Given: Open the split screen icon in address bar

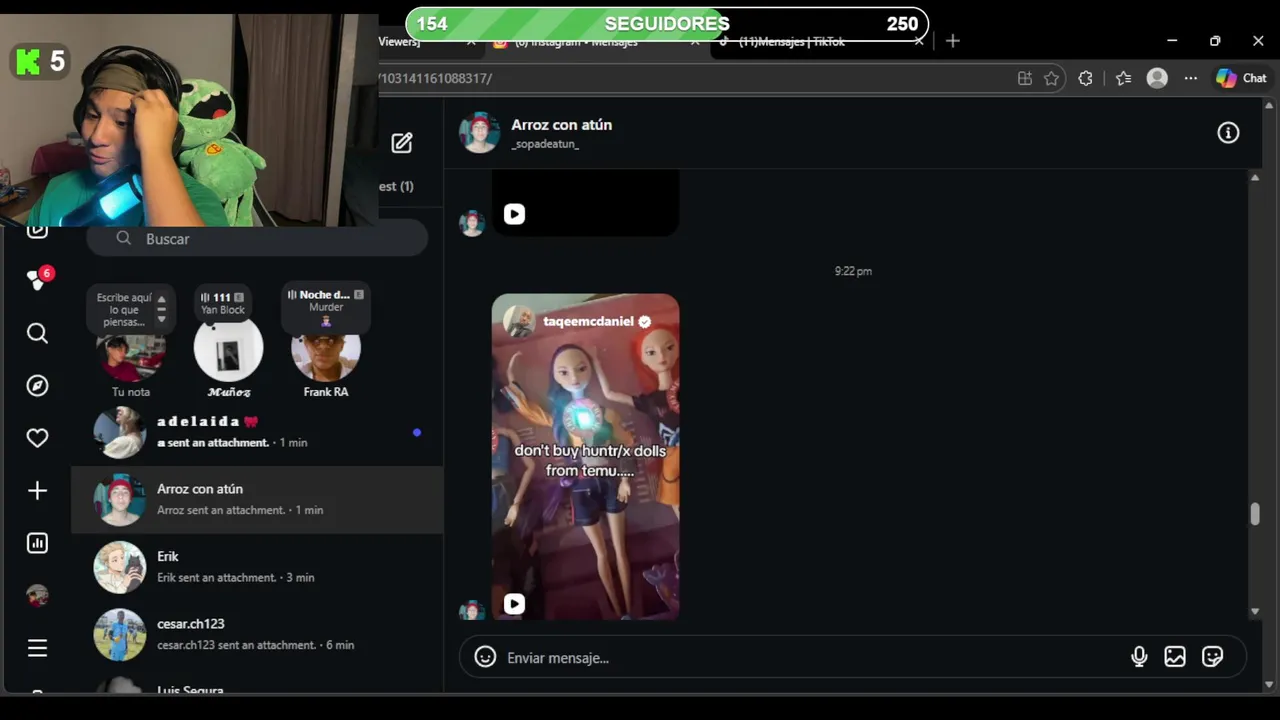Looking at the screenshot, I should point(1025,78).
